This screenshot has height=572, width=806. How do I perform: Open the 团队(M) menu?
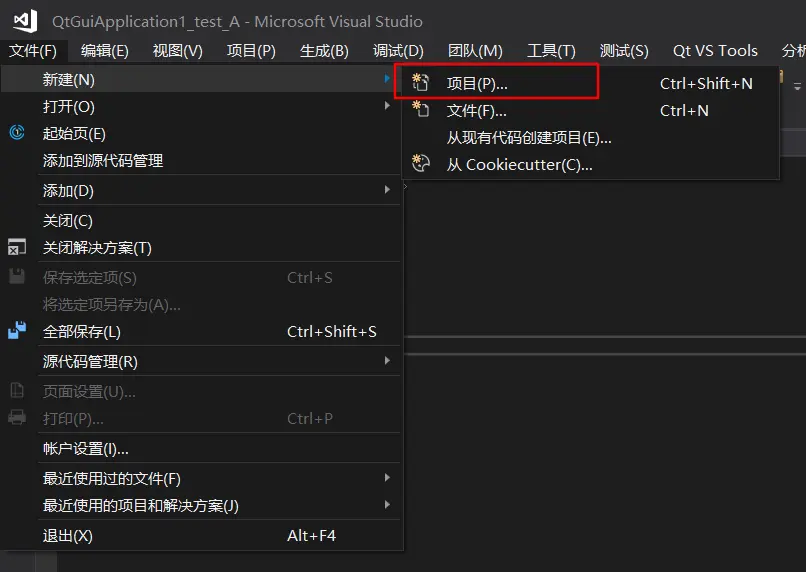475,51
